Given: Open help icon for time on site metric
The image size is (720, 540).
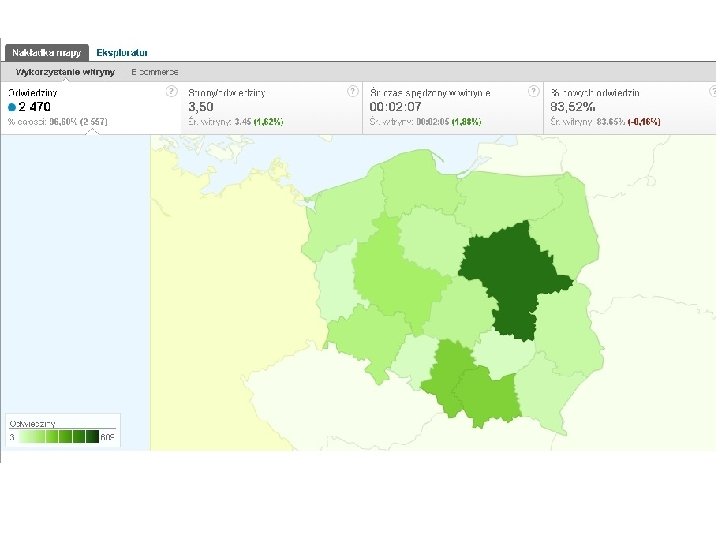Looking at the screenshot, I should [x=533, y=91].
